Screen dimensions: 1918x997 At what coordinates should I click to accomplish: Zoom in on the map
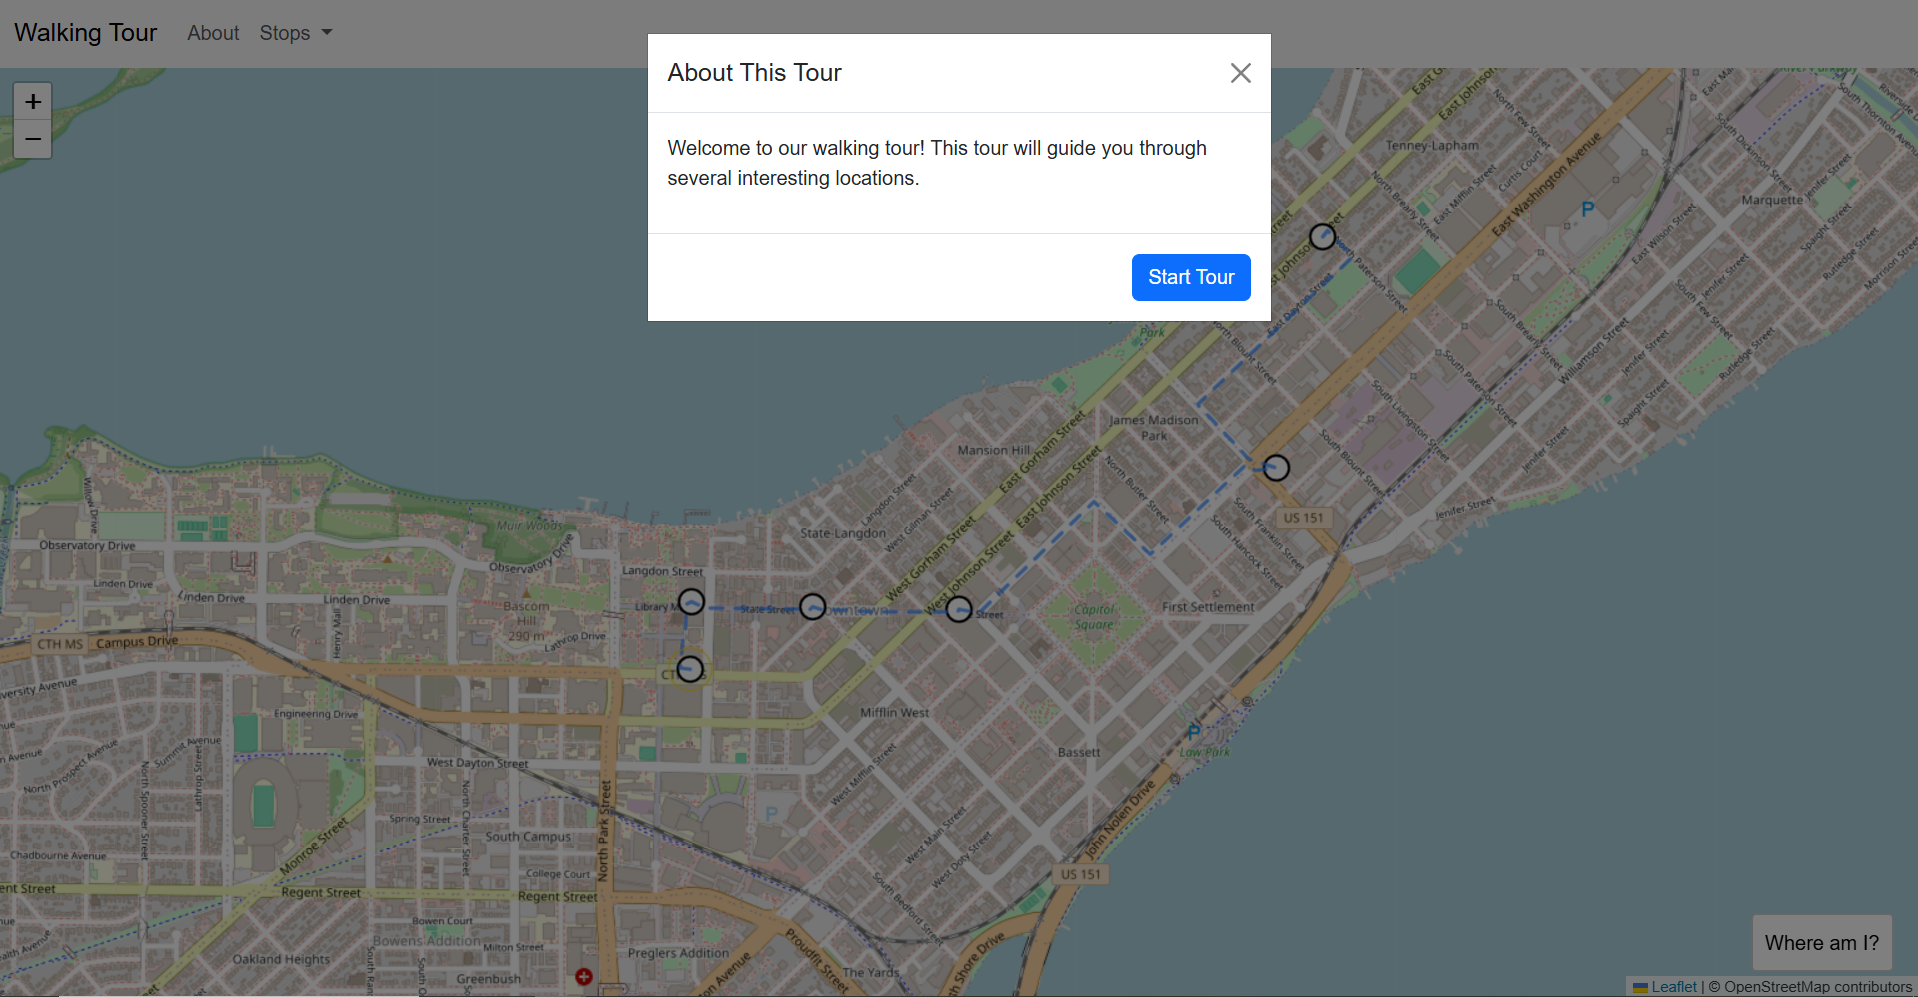pos(33,102)
